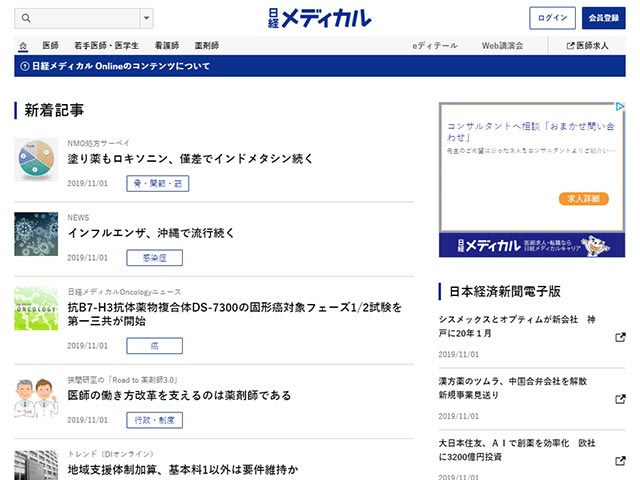The width and height of the screenshot is (640, 480).
Task: Click the circled arrow icon in blue banner
Action: click(x=24, y=66)
